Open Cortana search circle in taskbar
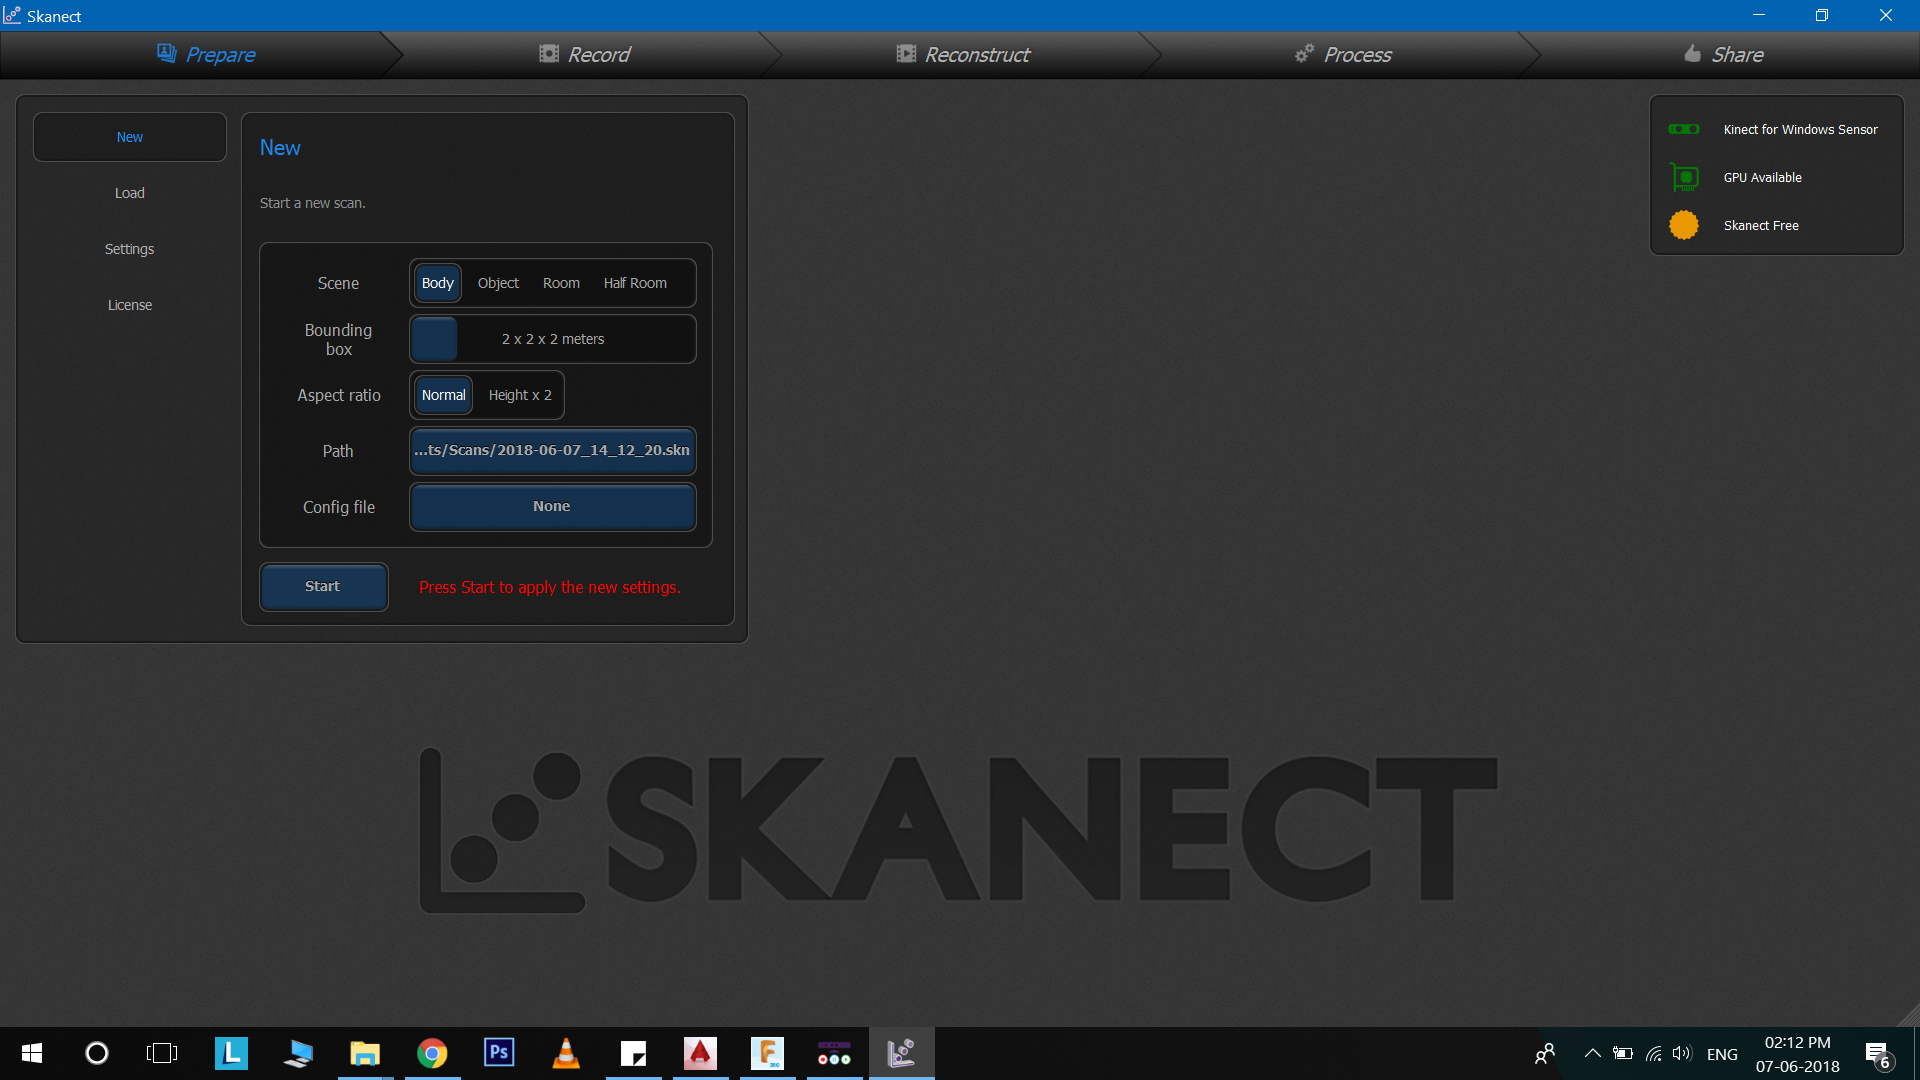The height and width of the screenshot is (1080, 1920). [97, 1053]
